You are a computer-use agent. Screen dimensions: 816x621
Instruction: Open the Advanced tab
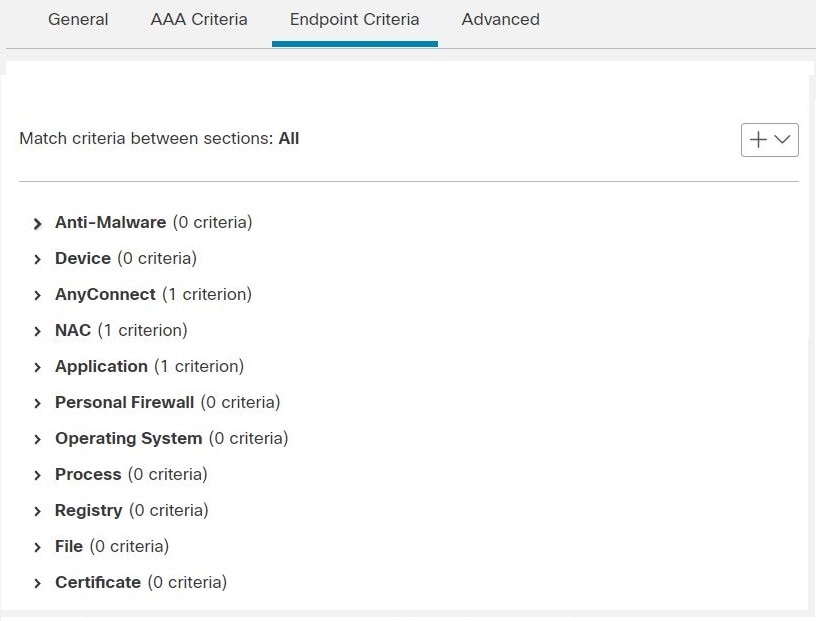pos(501,20)
